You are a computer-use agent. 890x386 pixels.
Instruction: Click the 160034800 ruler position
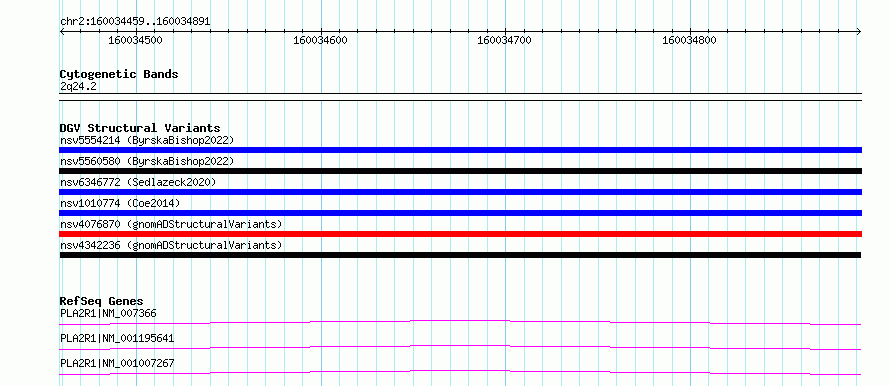tap(690, 40)
